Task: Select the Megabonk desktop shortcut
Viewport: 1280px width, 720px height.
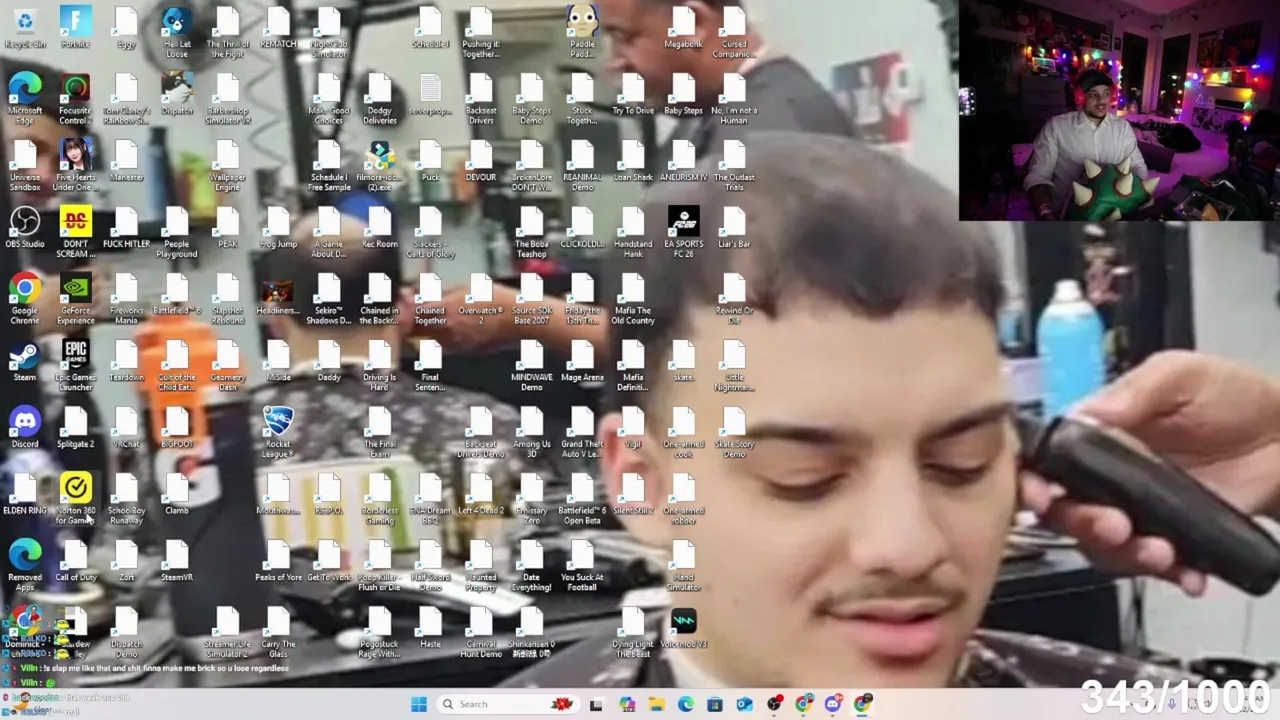Action: tap(683, 27)
